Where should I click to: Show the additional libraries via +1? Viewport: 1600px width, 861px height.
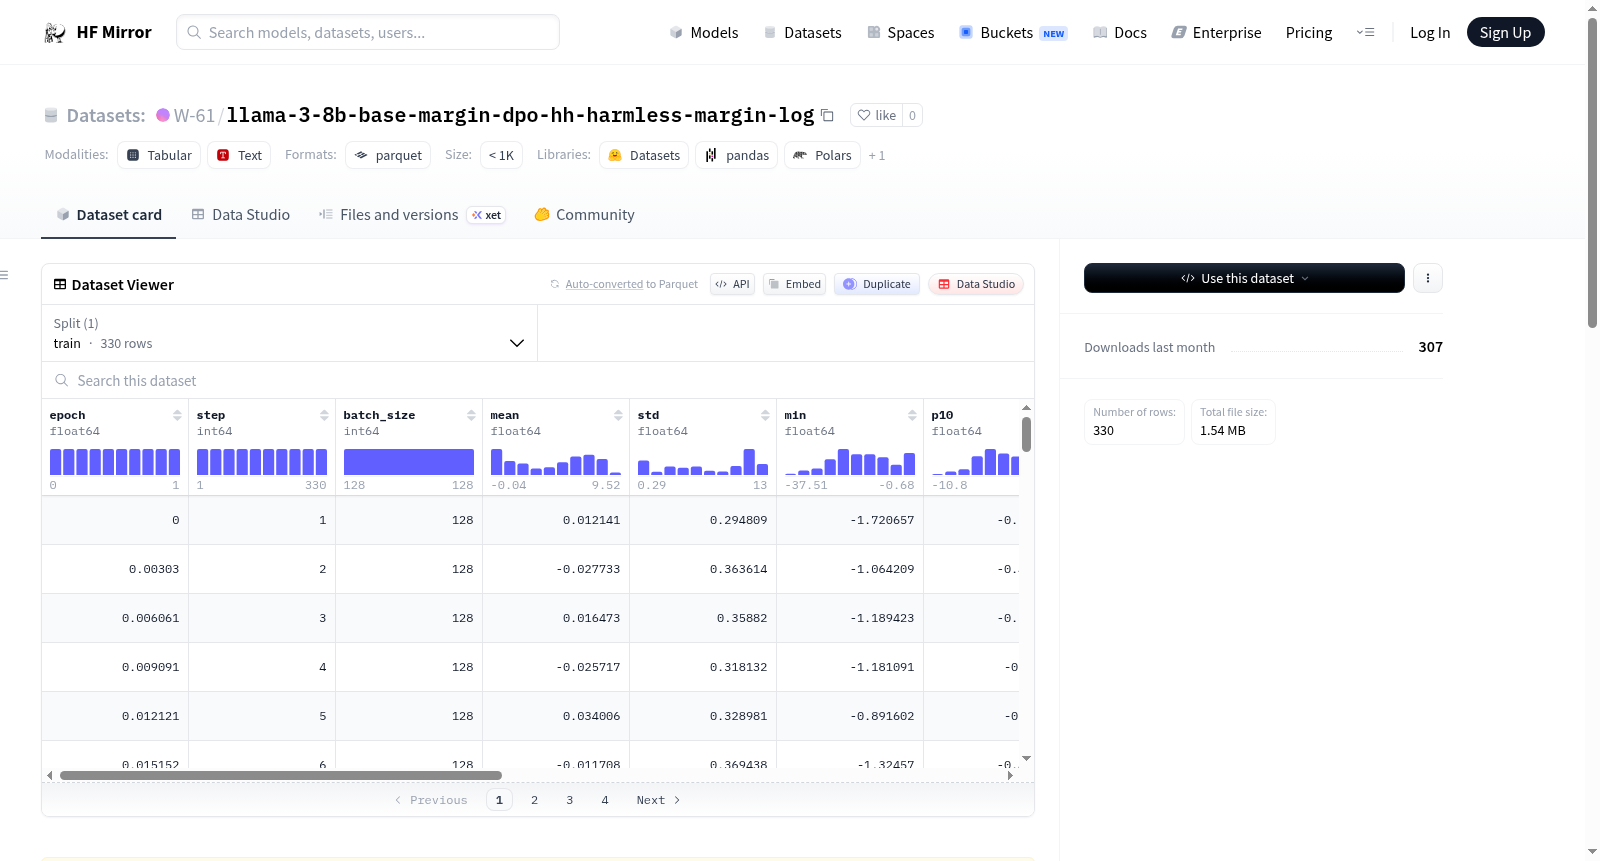click(877, 156)
